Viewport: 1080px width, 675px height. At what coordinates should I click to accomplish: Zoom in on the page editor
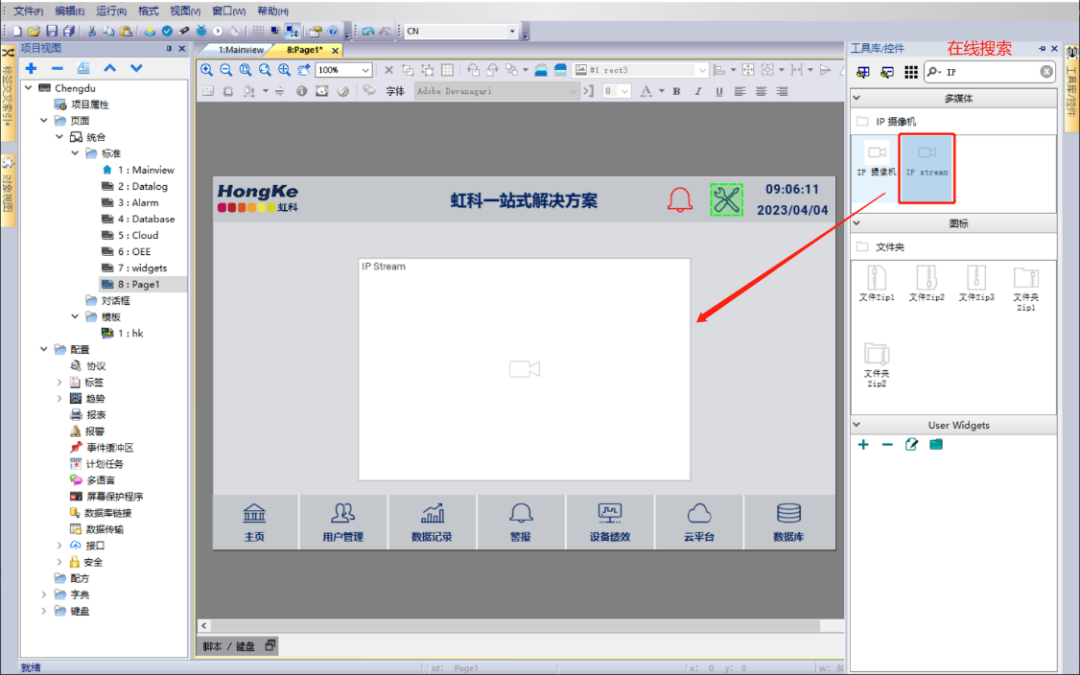coord(206,70)
